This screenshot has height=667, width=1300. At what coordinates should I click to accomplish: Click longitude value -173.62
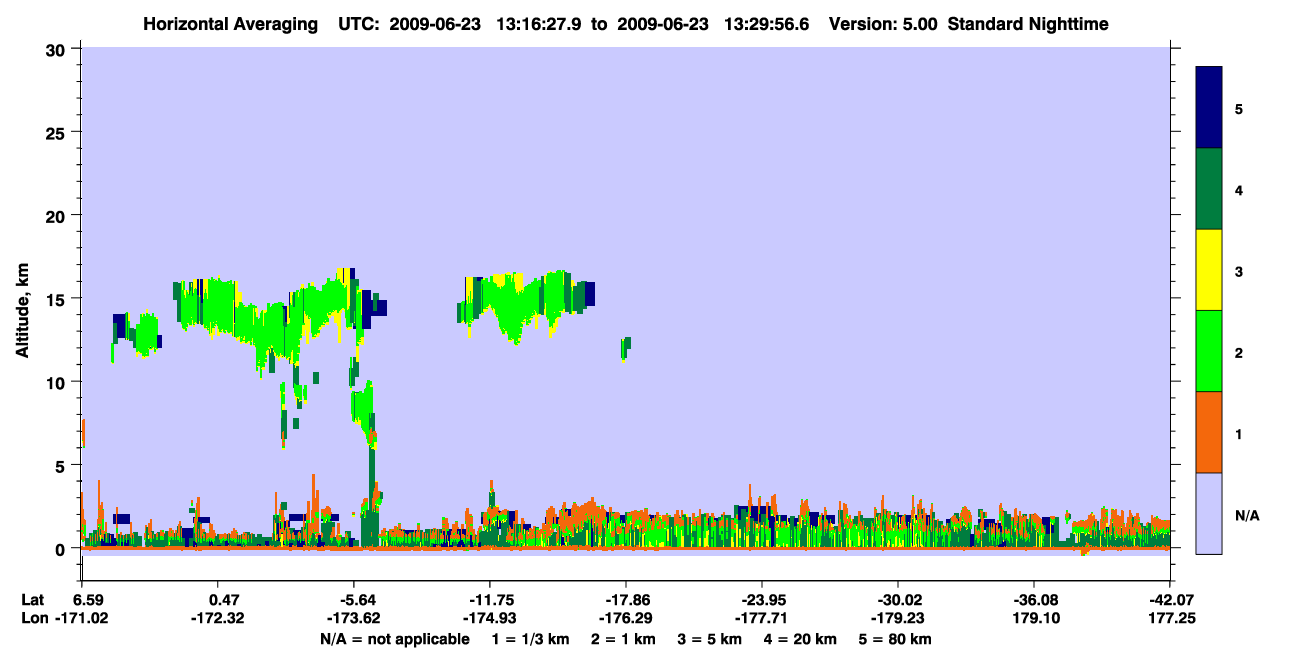(x=353, y=618)
